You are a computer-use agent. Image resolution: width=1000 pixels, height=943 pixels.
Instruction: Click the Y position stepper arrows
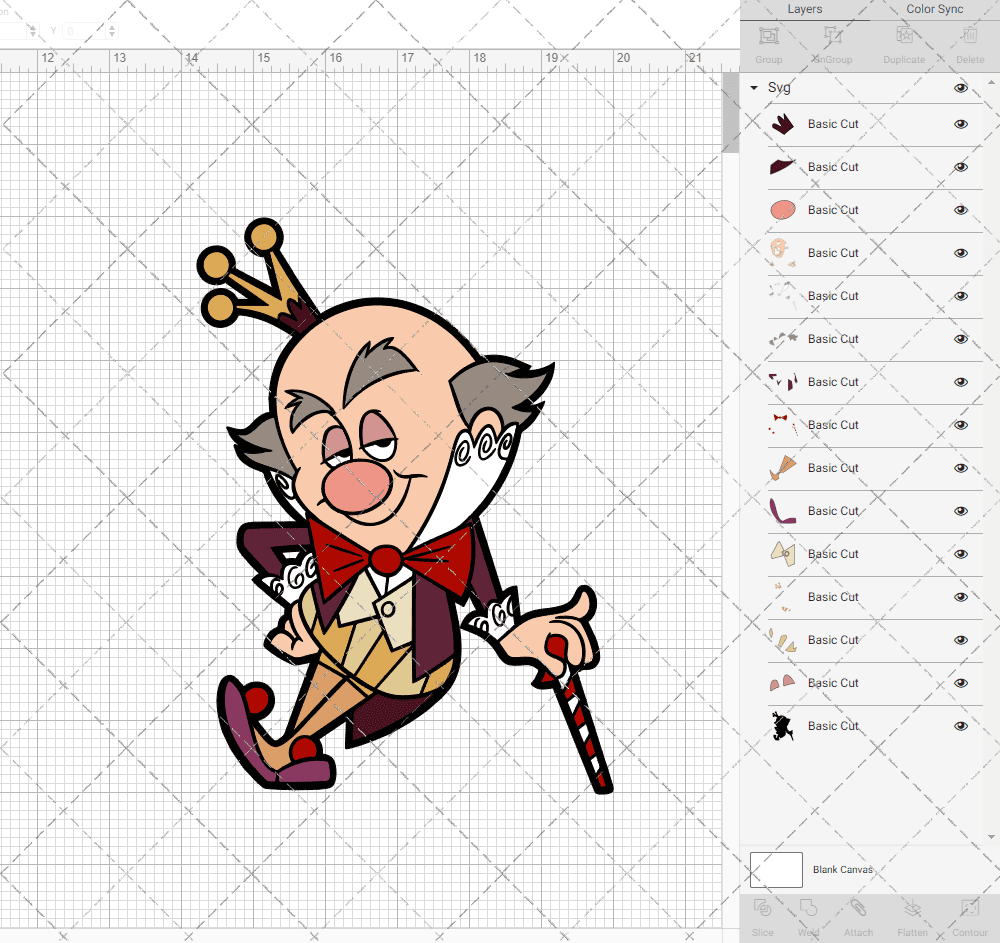coord(112,31)
